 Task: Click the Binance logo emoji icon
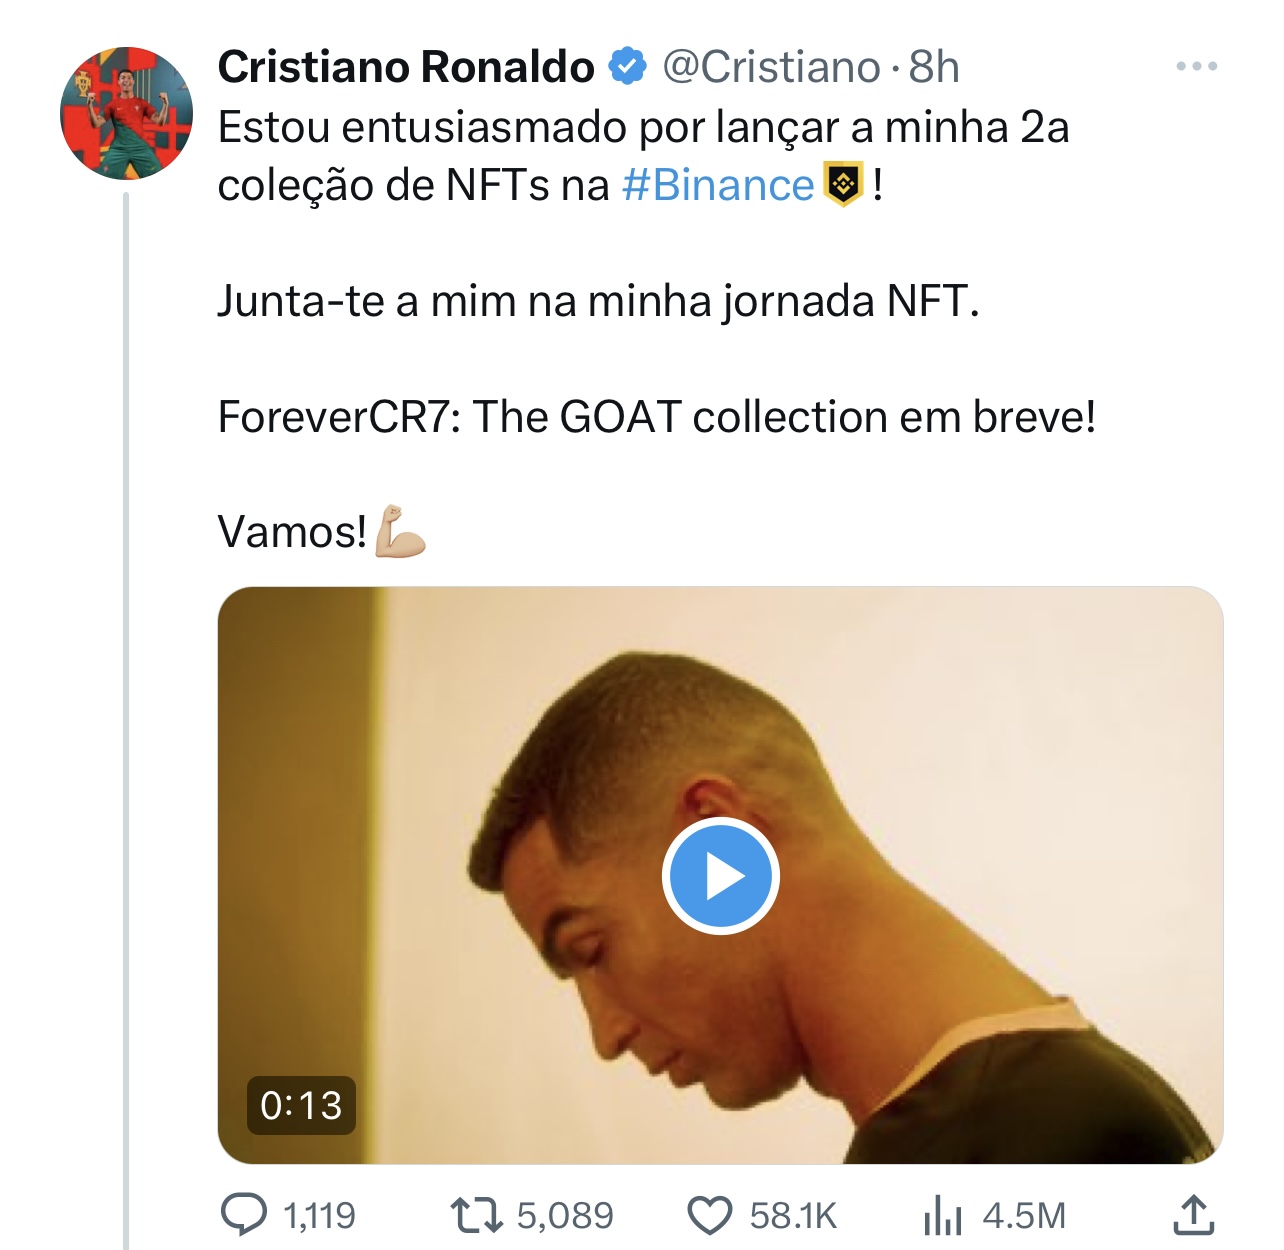[x=843, y=185]
